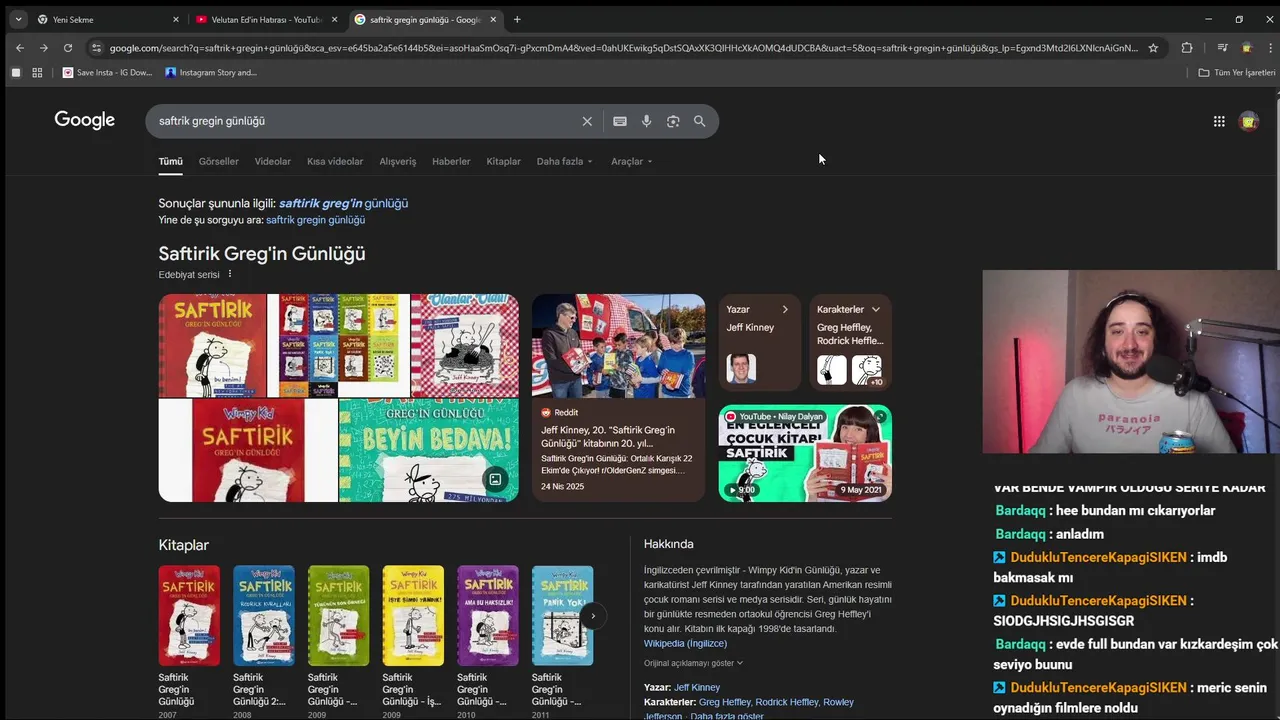Open the Google apps grid
The image size is (1280, 720).
pyautogui.click(x=1219, y=121)
